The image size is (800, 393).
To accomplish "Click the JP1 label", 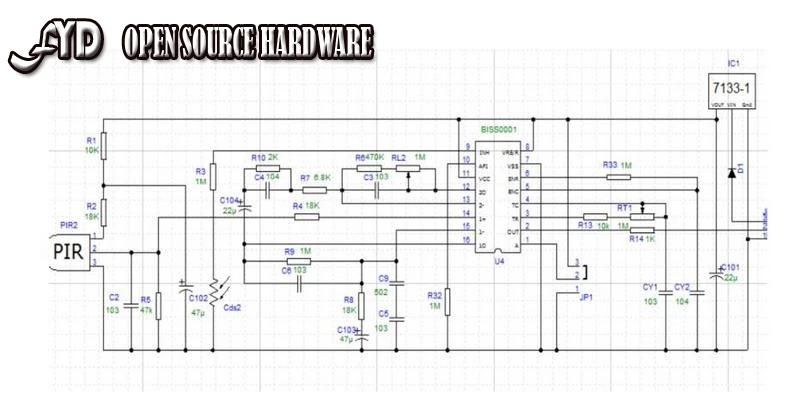I will (x=586, y=298).
